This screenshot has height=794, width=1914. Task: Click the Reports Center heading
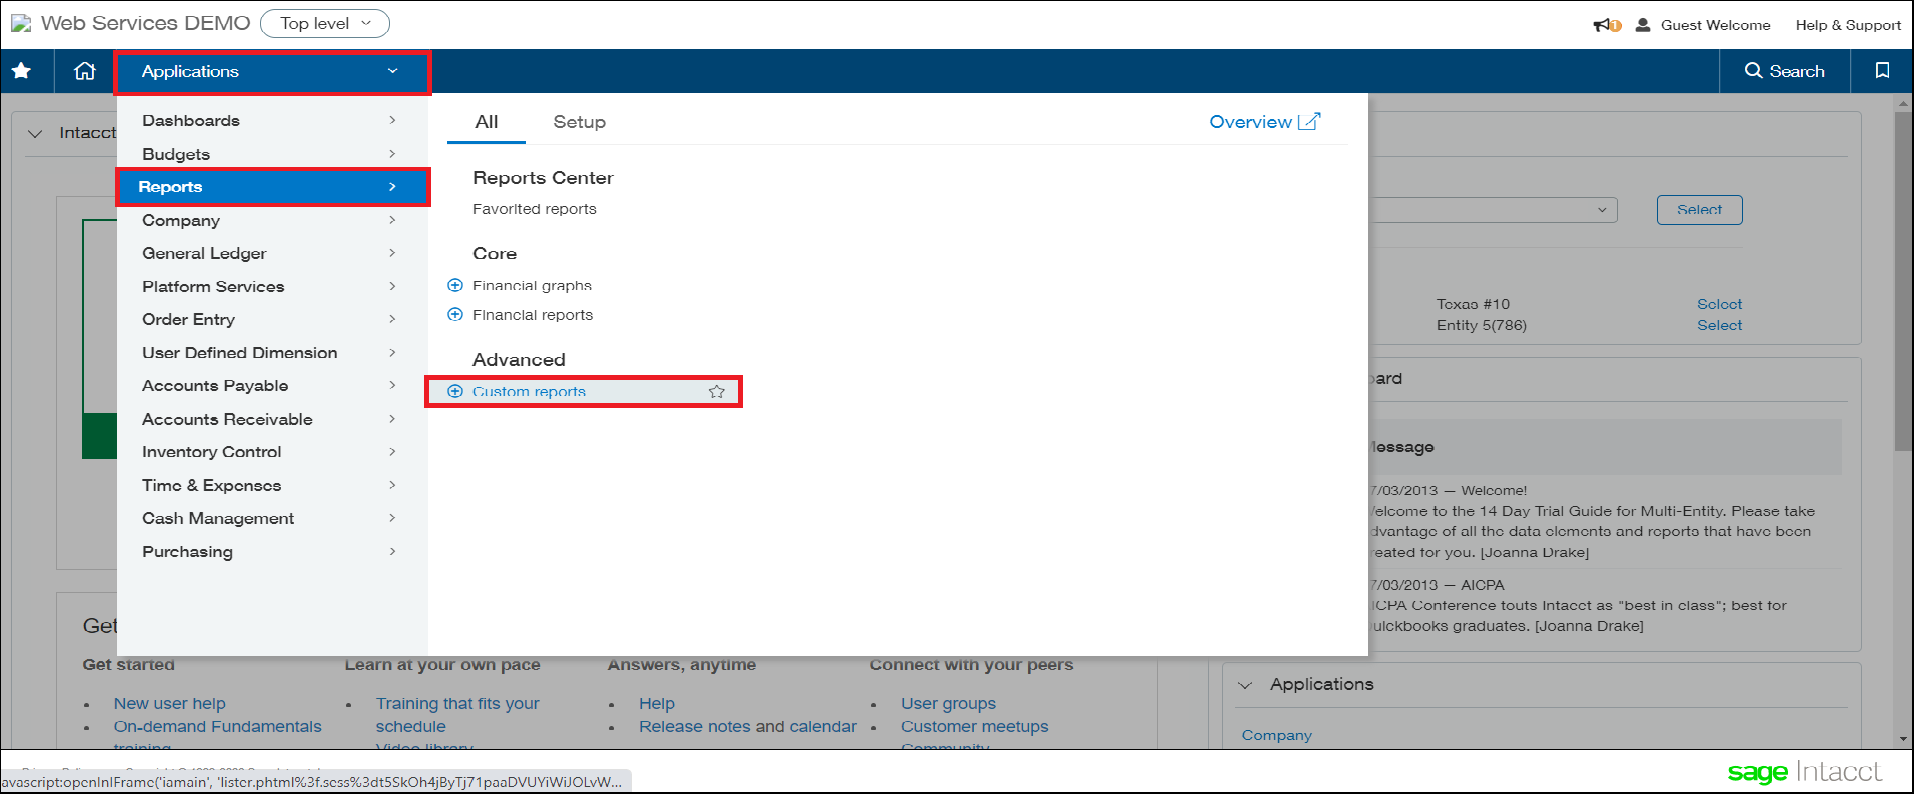[543, 178]
